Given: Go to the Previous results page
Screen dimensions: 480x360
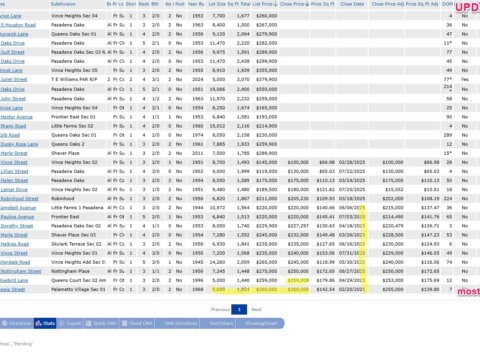Looking at the screenshot, I should (220, 310).
